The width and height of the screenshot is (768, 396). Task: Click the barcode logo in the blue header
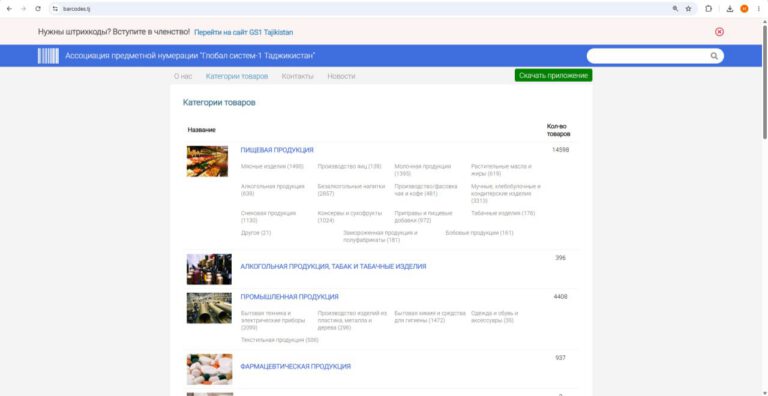[48, 56]
